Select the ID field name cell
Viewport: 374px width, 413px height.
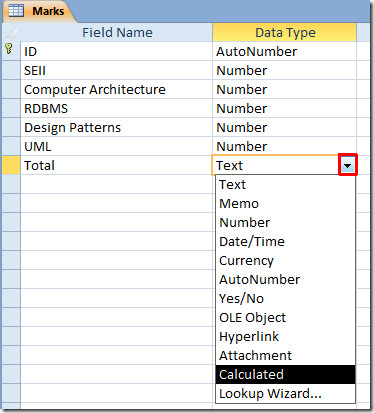coord(116,51)
